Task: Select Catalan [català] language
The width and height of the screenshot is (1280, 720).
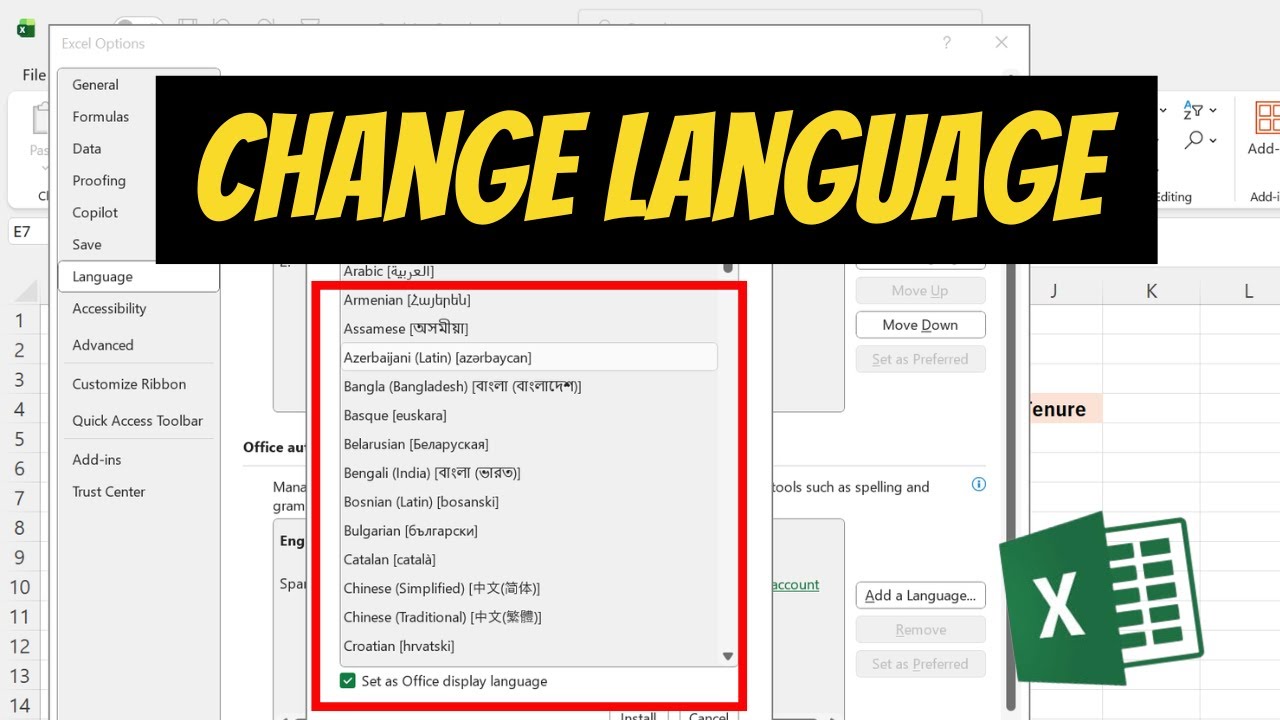Action: (x=528, y=560)
